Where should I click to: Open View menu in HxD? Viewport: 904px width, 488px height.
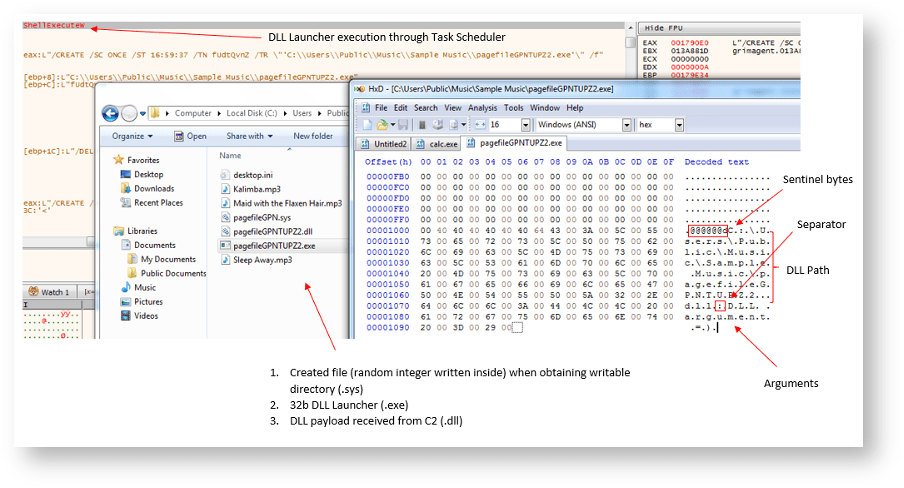(453, 108)
